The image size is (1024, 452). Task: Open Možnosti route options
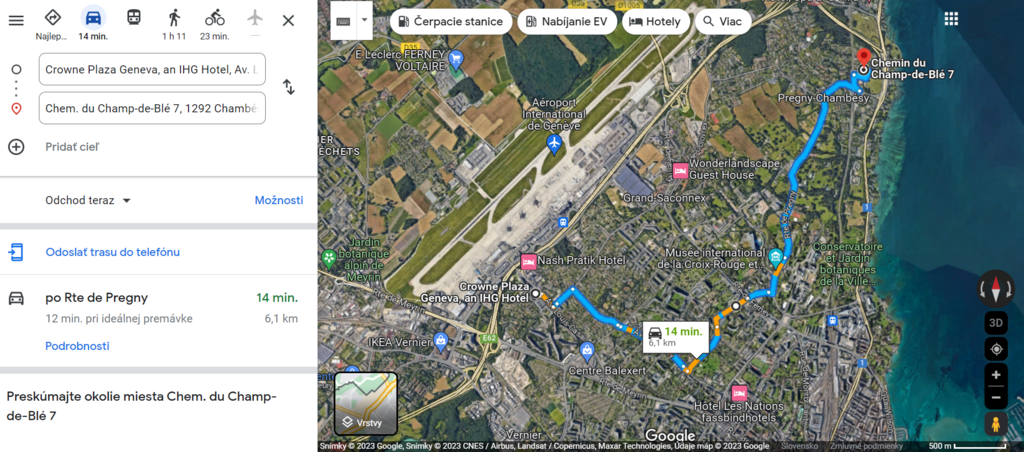[279, 201]
